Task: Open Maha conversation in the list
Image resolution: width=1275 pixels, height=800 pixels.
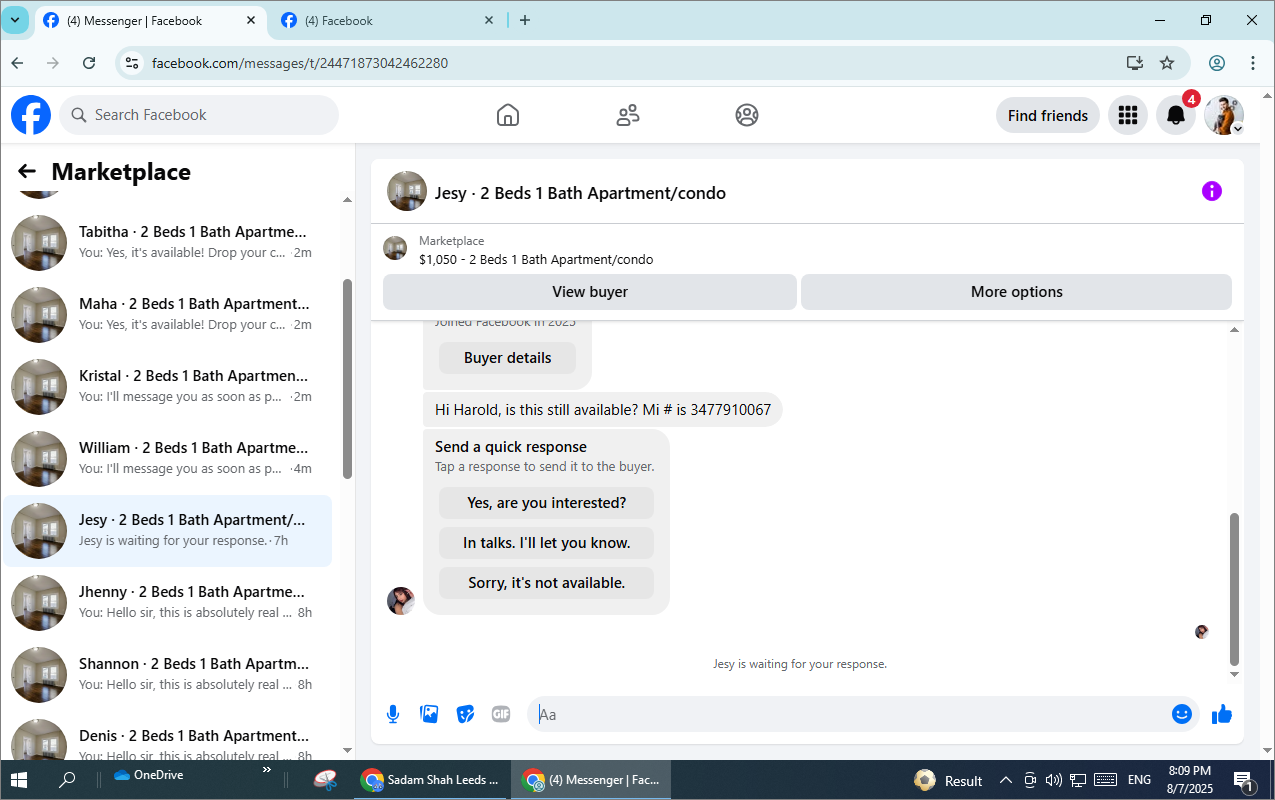Action: tap(168, 315)
